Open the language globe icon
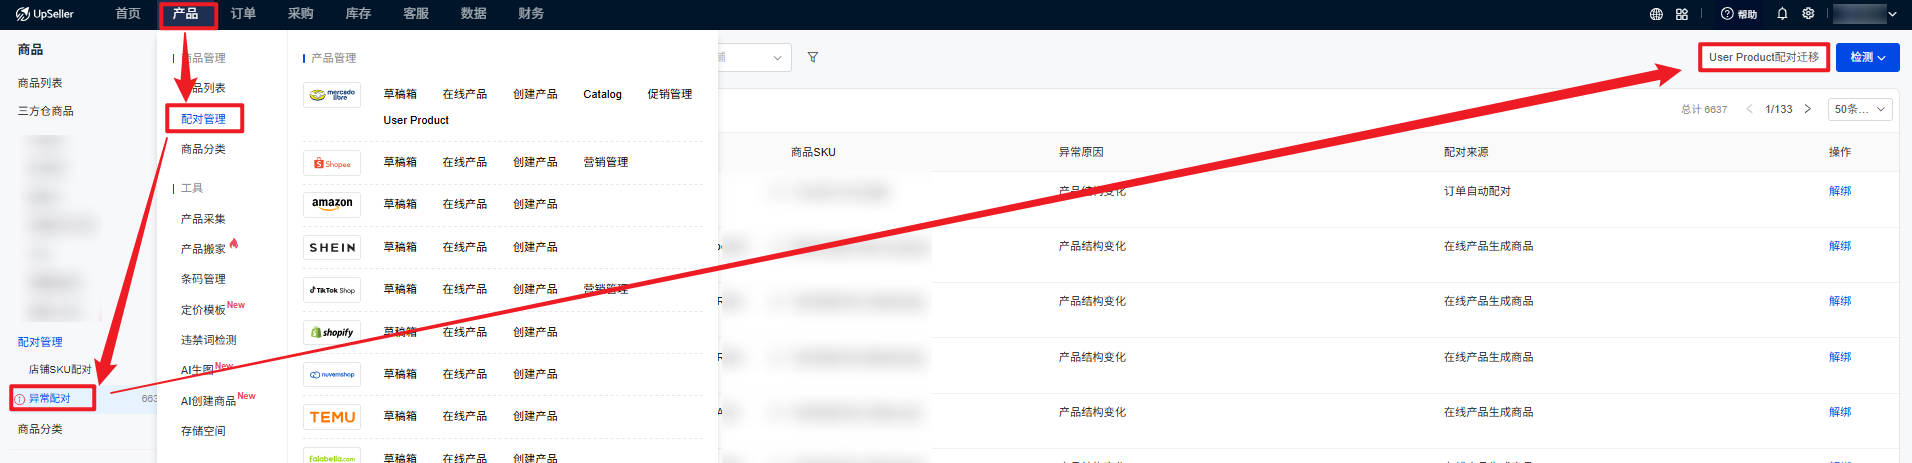1912x463 pixels. (x=1656, y=14)
